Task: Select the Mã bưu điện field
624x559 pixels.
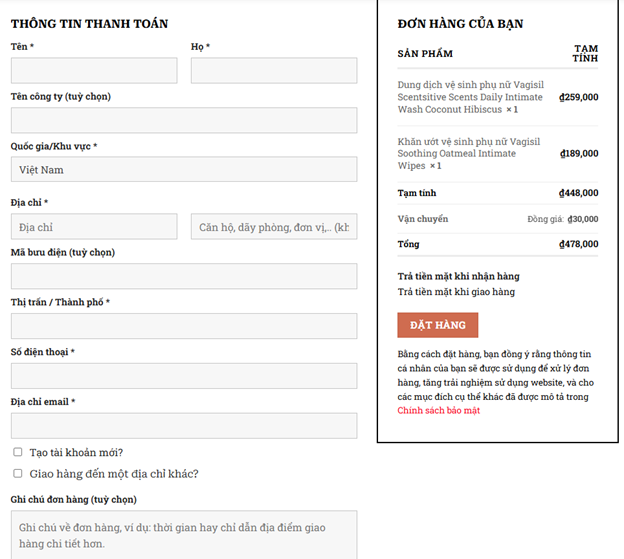Action: [184, 277]
